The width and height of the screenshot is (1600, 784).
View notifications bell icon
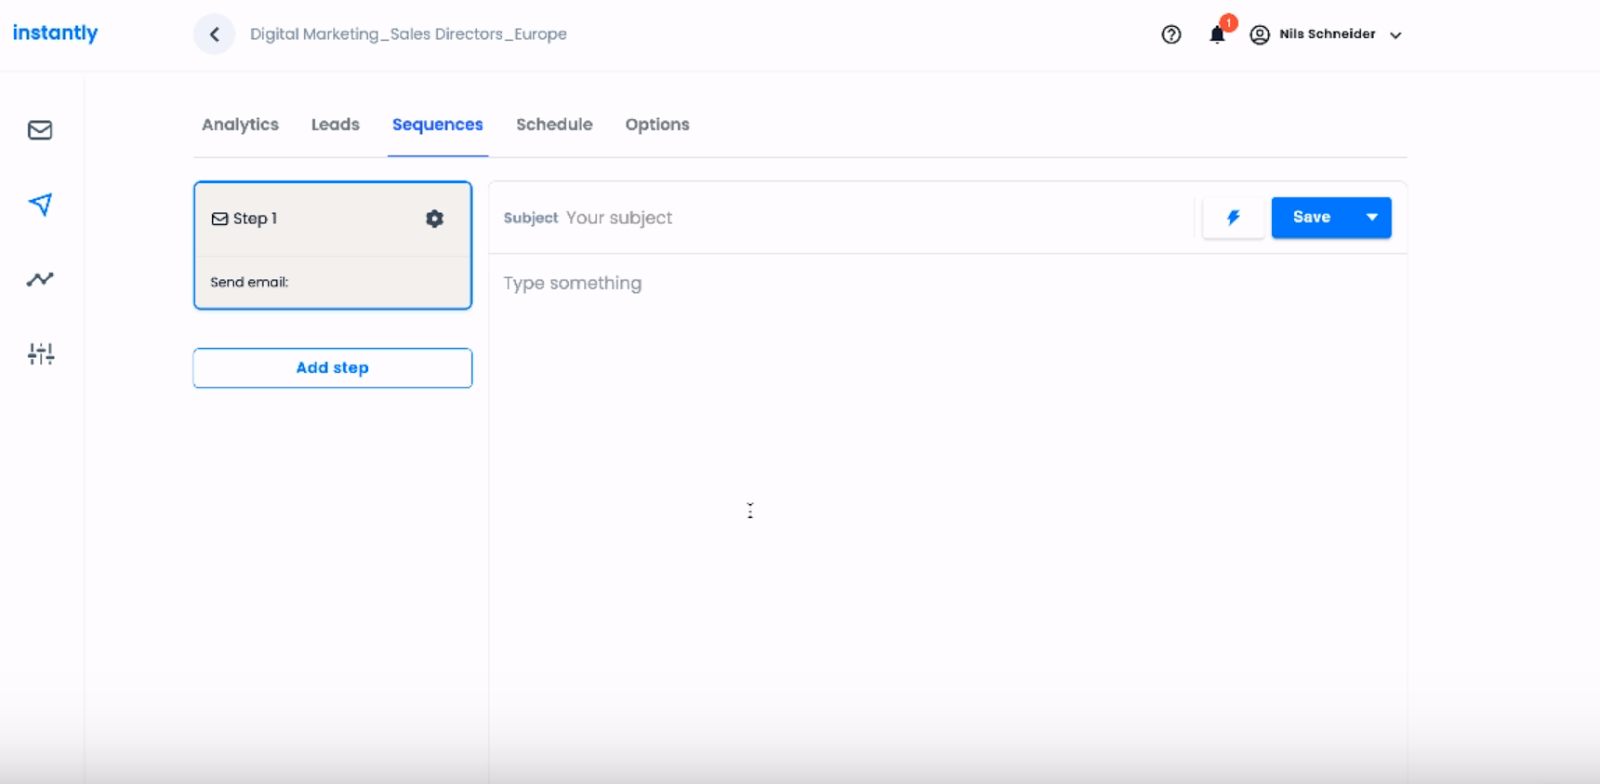pyautogui.click(x=1217, y=34)
